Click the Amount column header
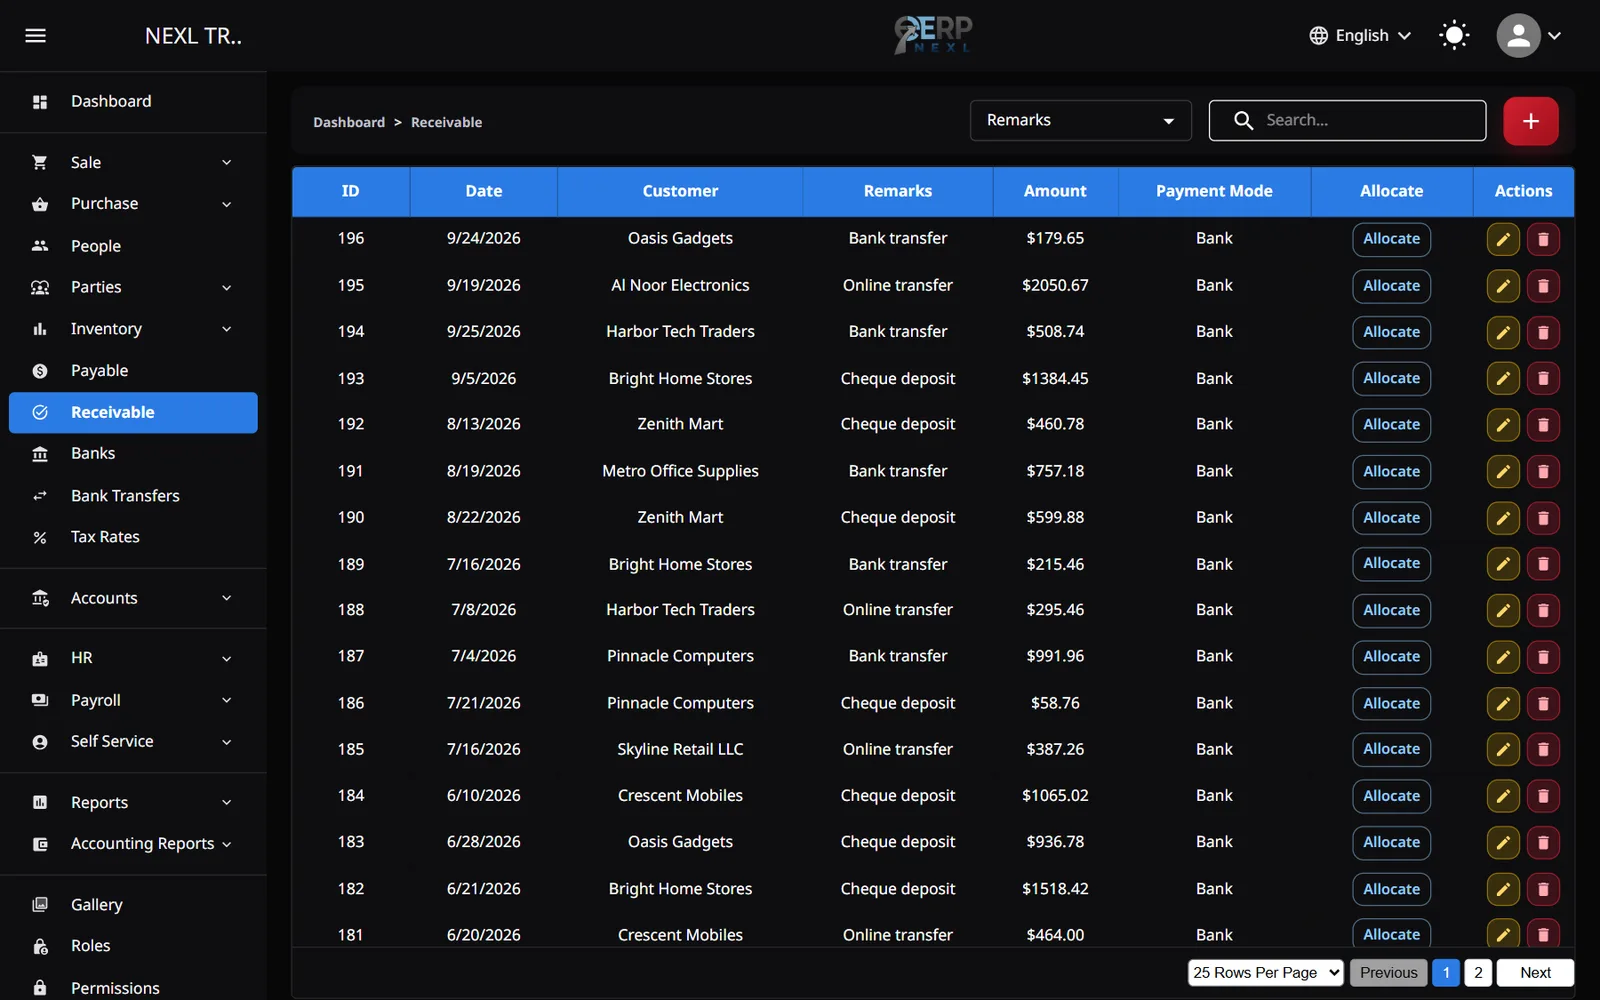Image resolution: width=1600 pixels, height=1000 pixels. point(1055,191)
